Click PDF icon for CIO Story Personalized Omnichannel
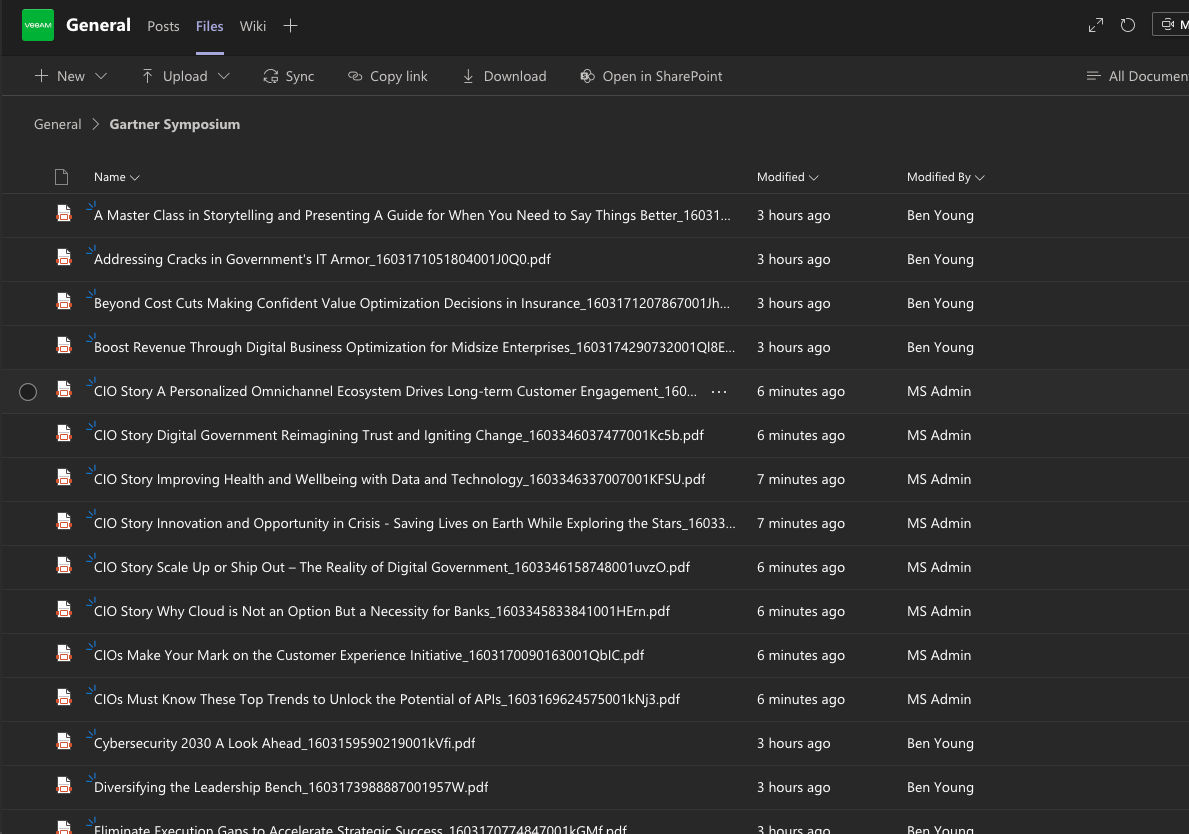1189x834 pixels. click(x=64, y=390)
